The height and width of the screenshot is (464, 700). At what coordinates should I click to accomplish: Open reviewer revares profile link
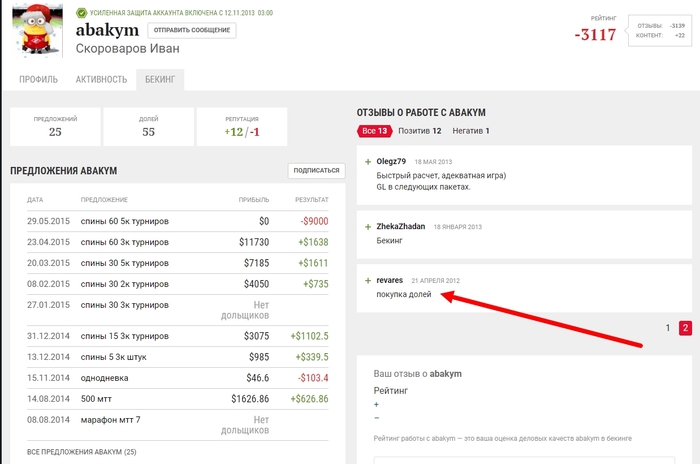389,280
